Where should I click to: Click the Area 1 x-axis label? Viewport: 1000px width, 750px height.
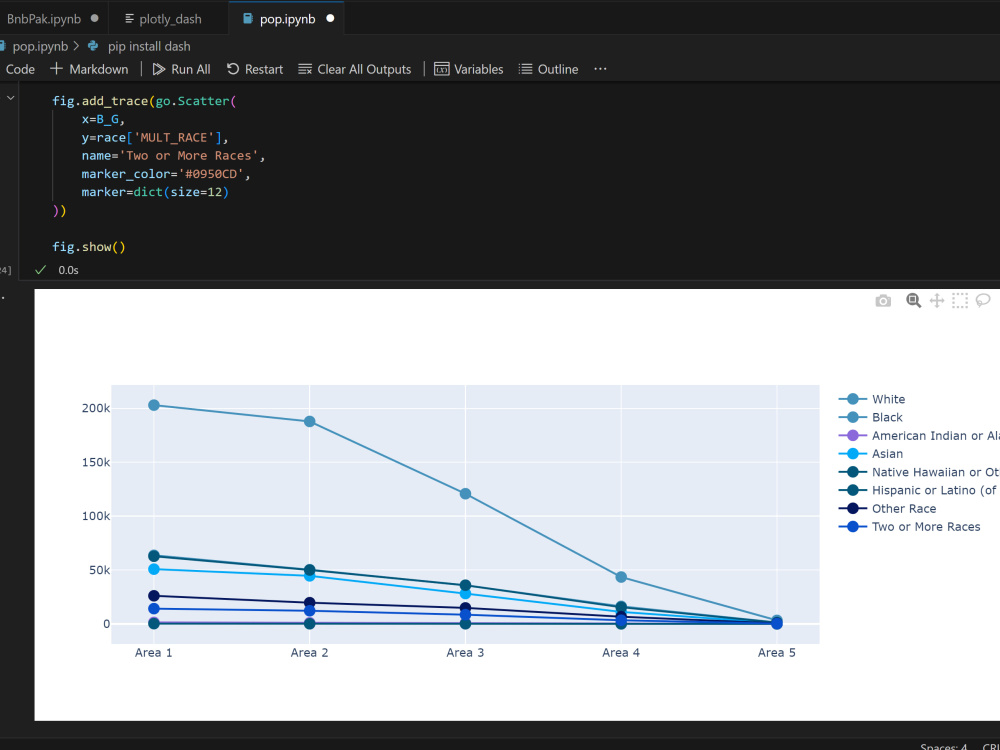coord(154,652)
